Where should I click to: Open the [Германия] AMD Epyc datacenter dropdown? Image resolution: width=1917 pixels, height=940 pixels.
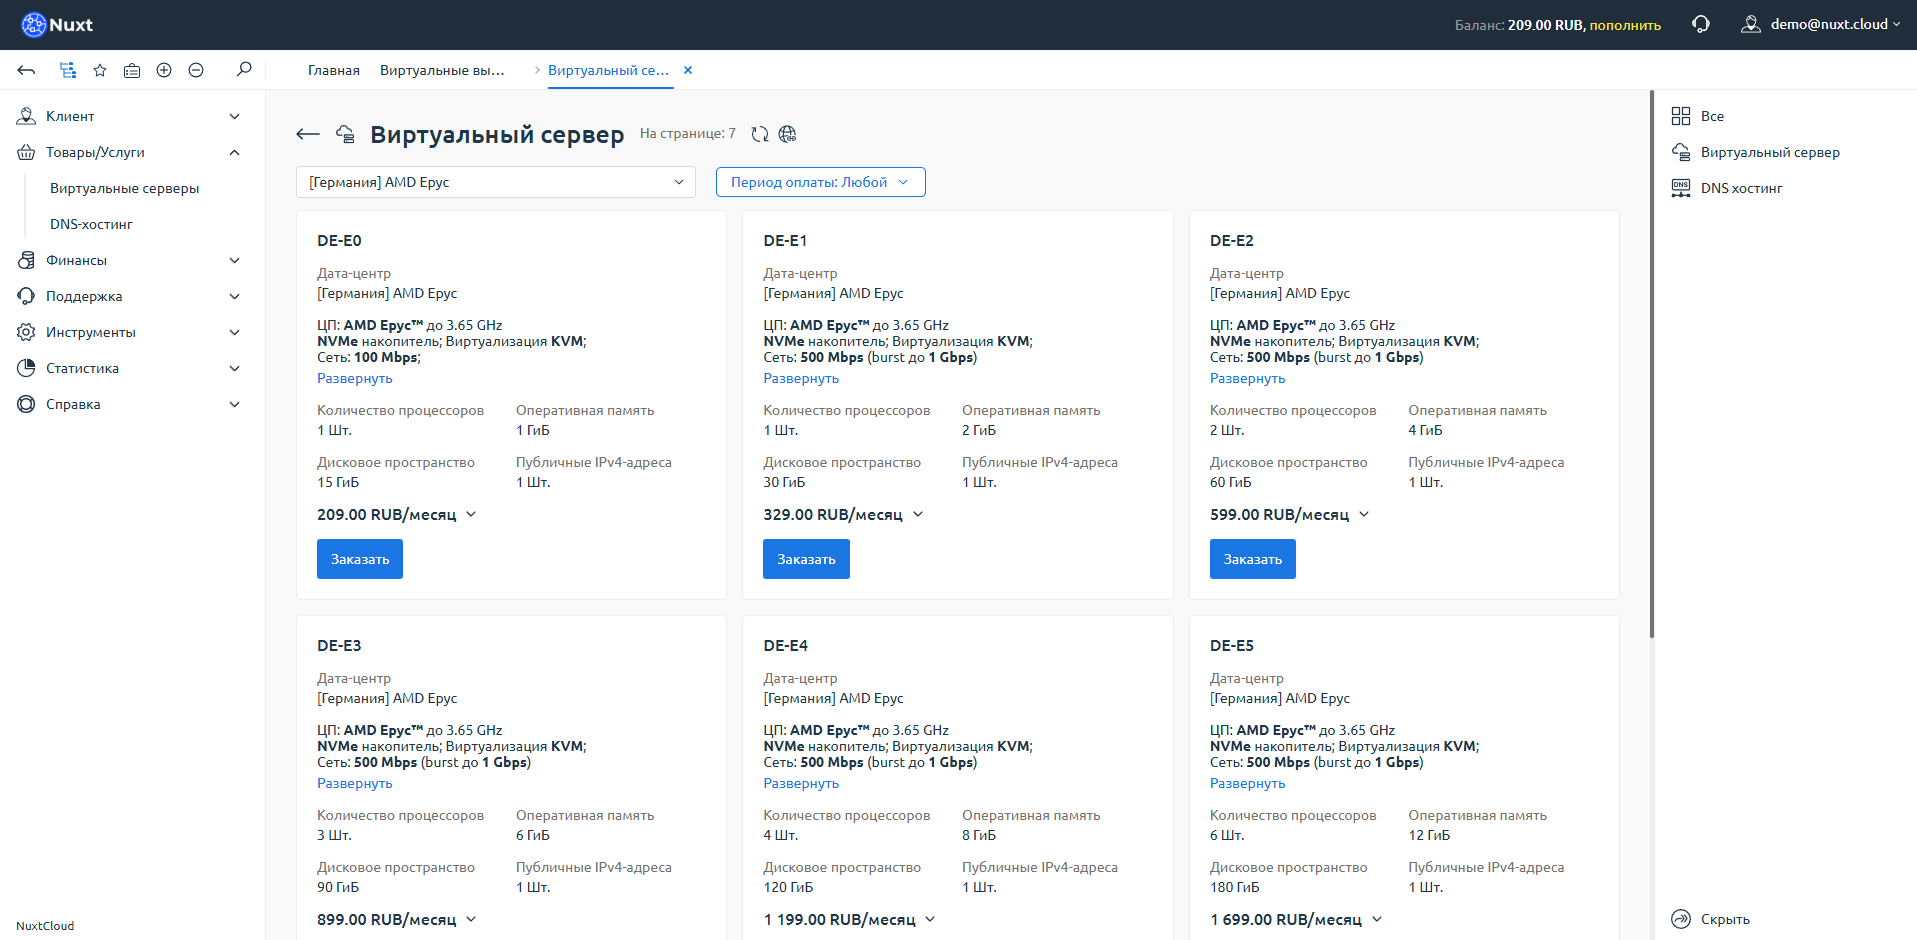[x=495, y=182]
